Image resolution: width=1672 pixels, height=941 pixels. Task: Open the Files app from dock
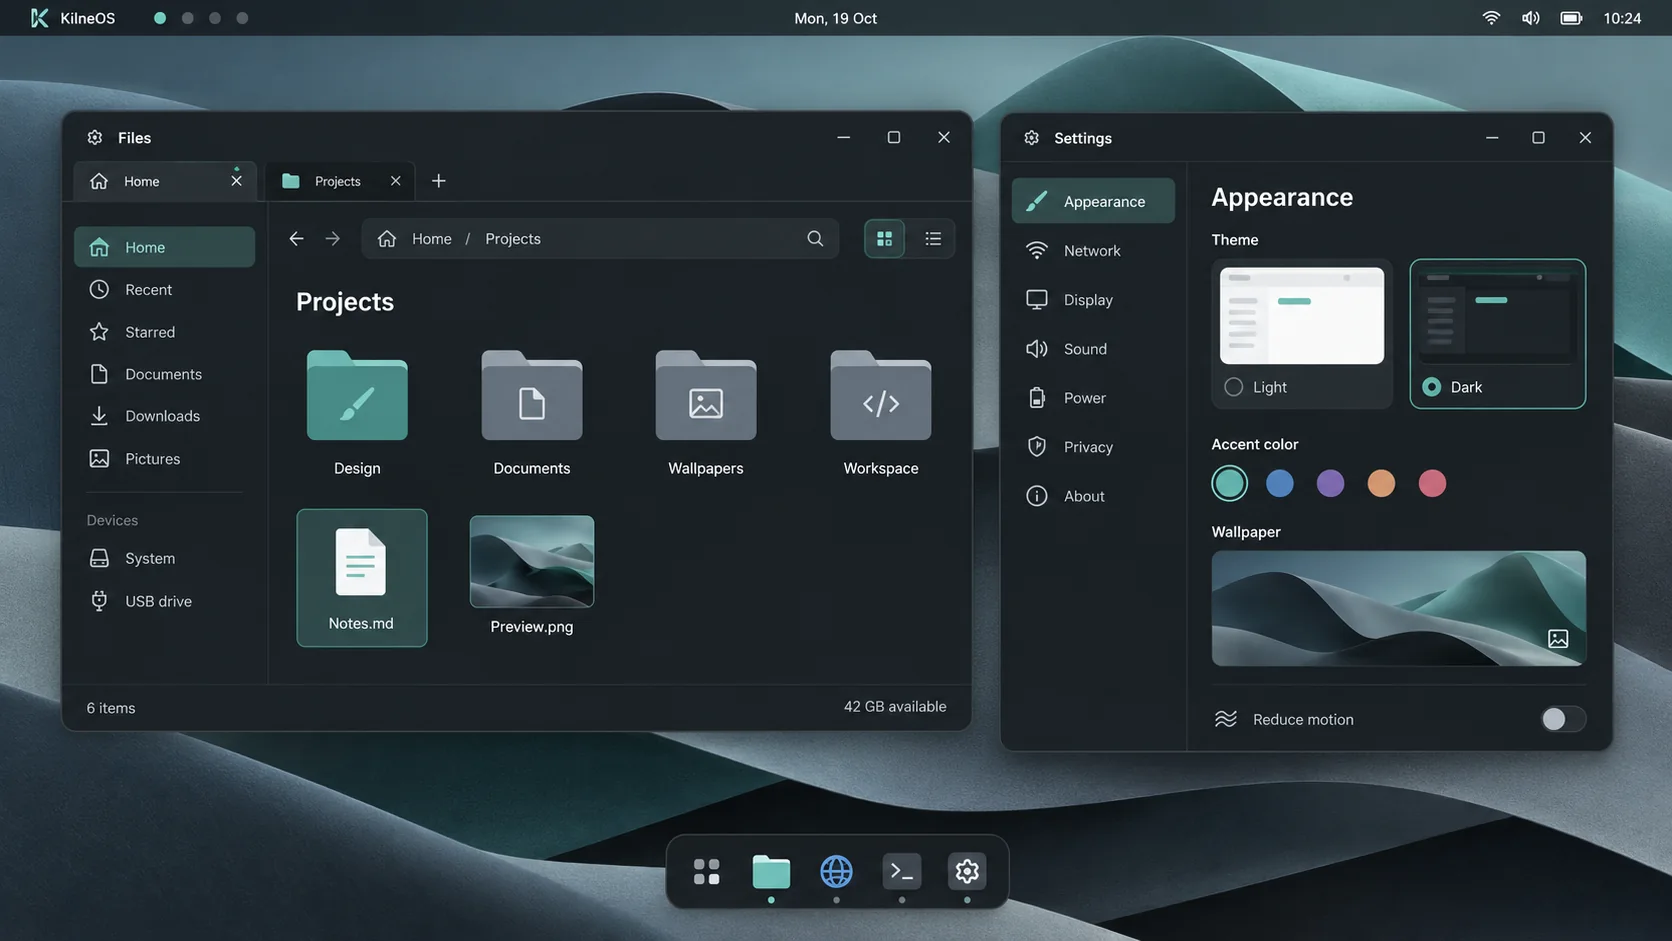click(x=771, y=871)
